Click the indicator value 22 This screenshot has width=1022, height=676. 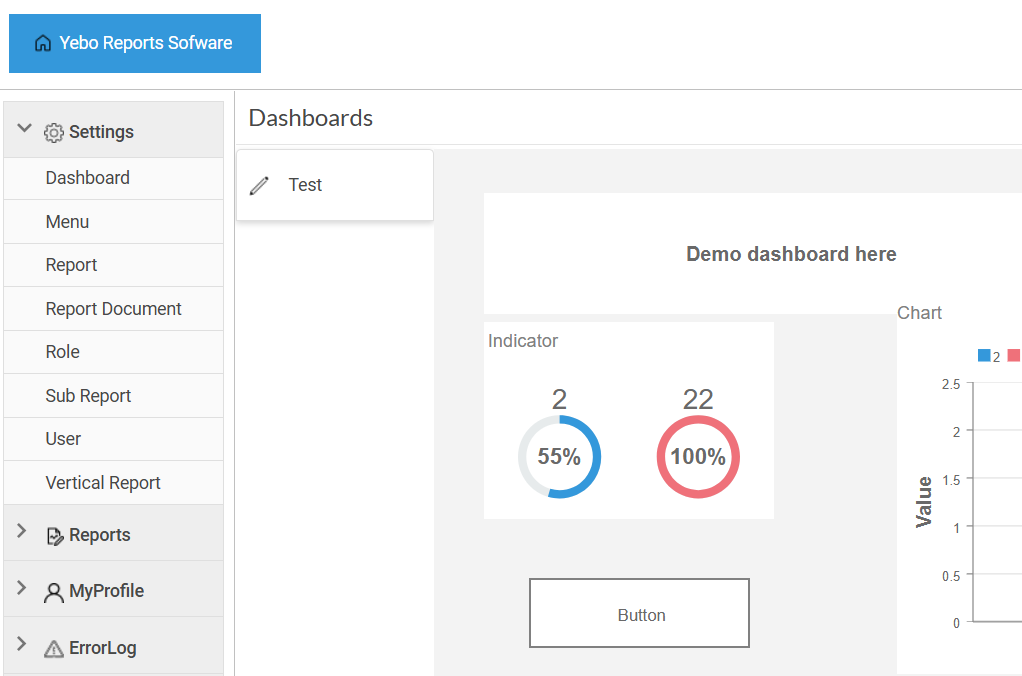[x=698, y=400]
